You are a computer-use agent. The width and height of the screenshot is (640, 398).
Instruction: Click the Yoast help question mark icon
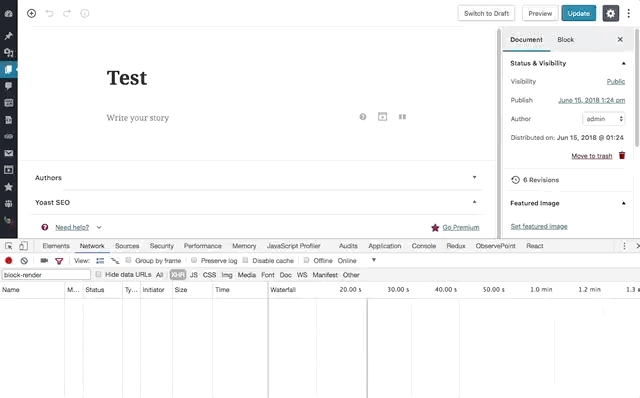pos(45,227)
